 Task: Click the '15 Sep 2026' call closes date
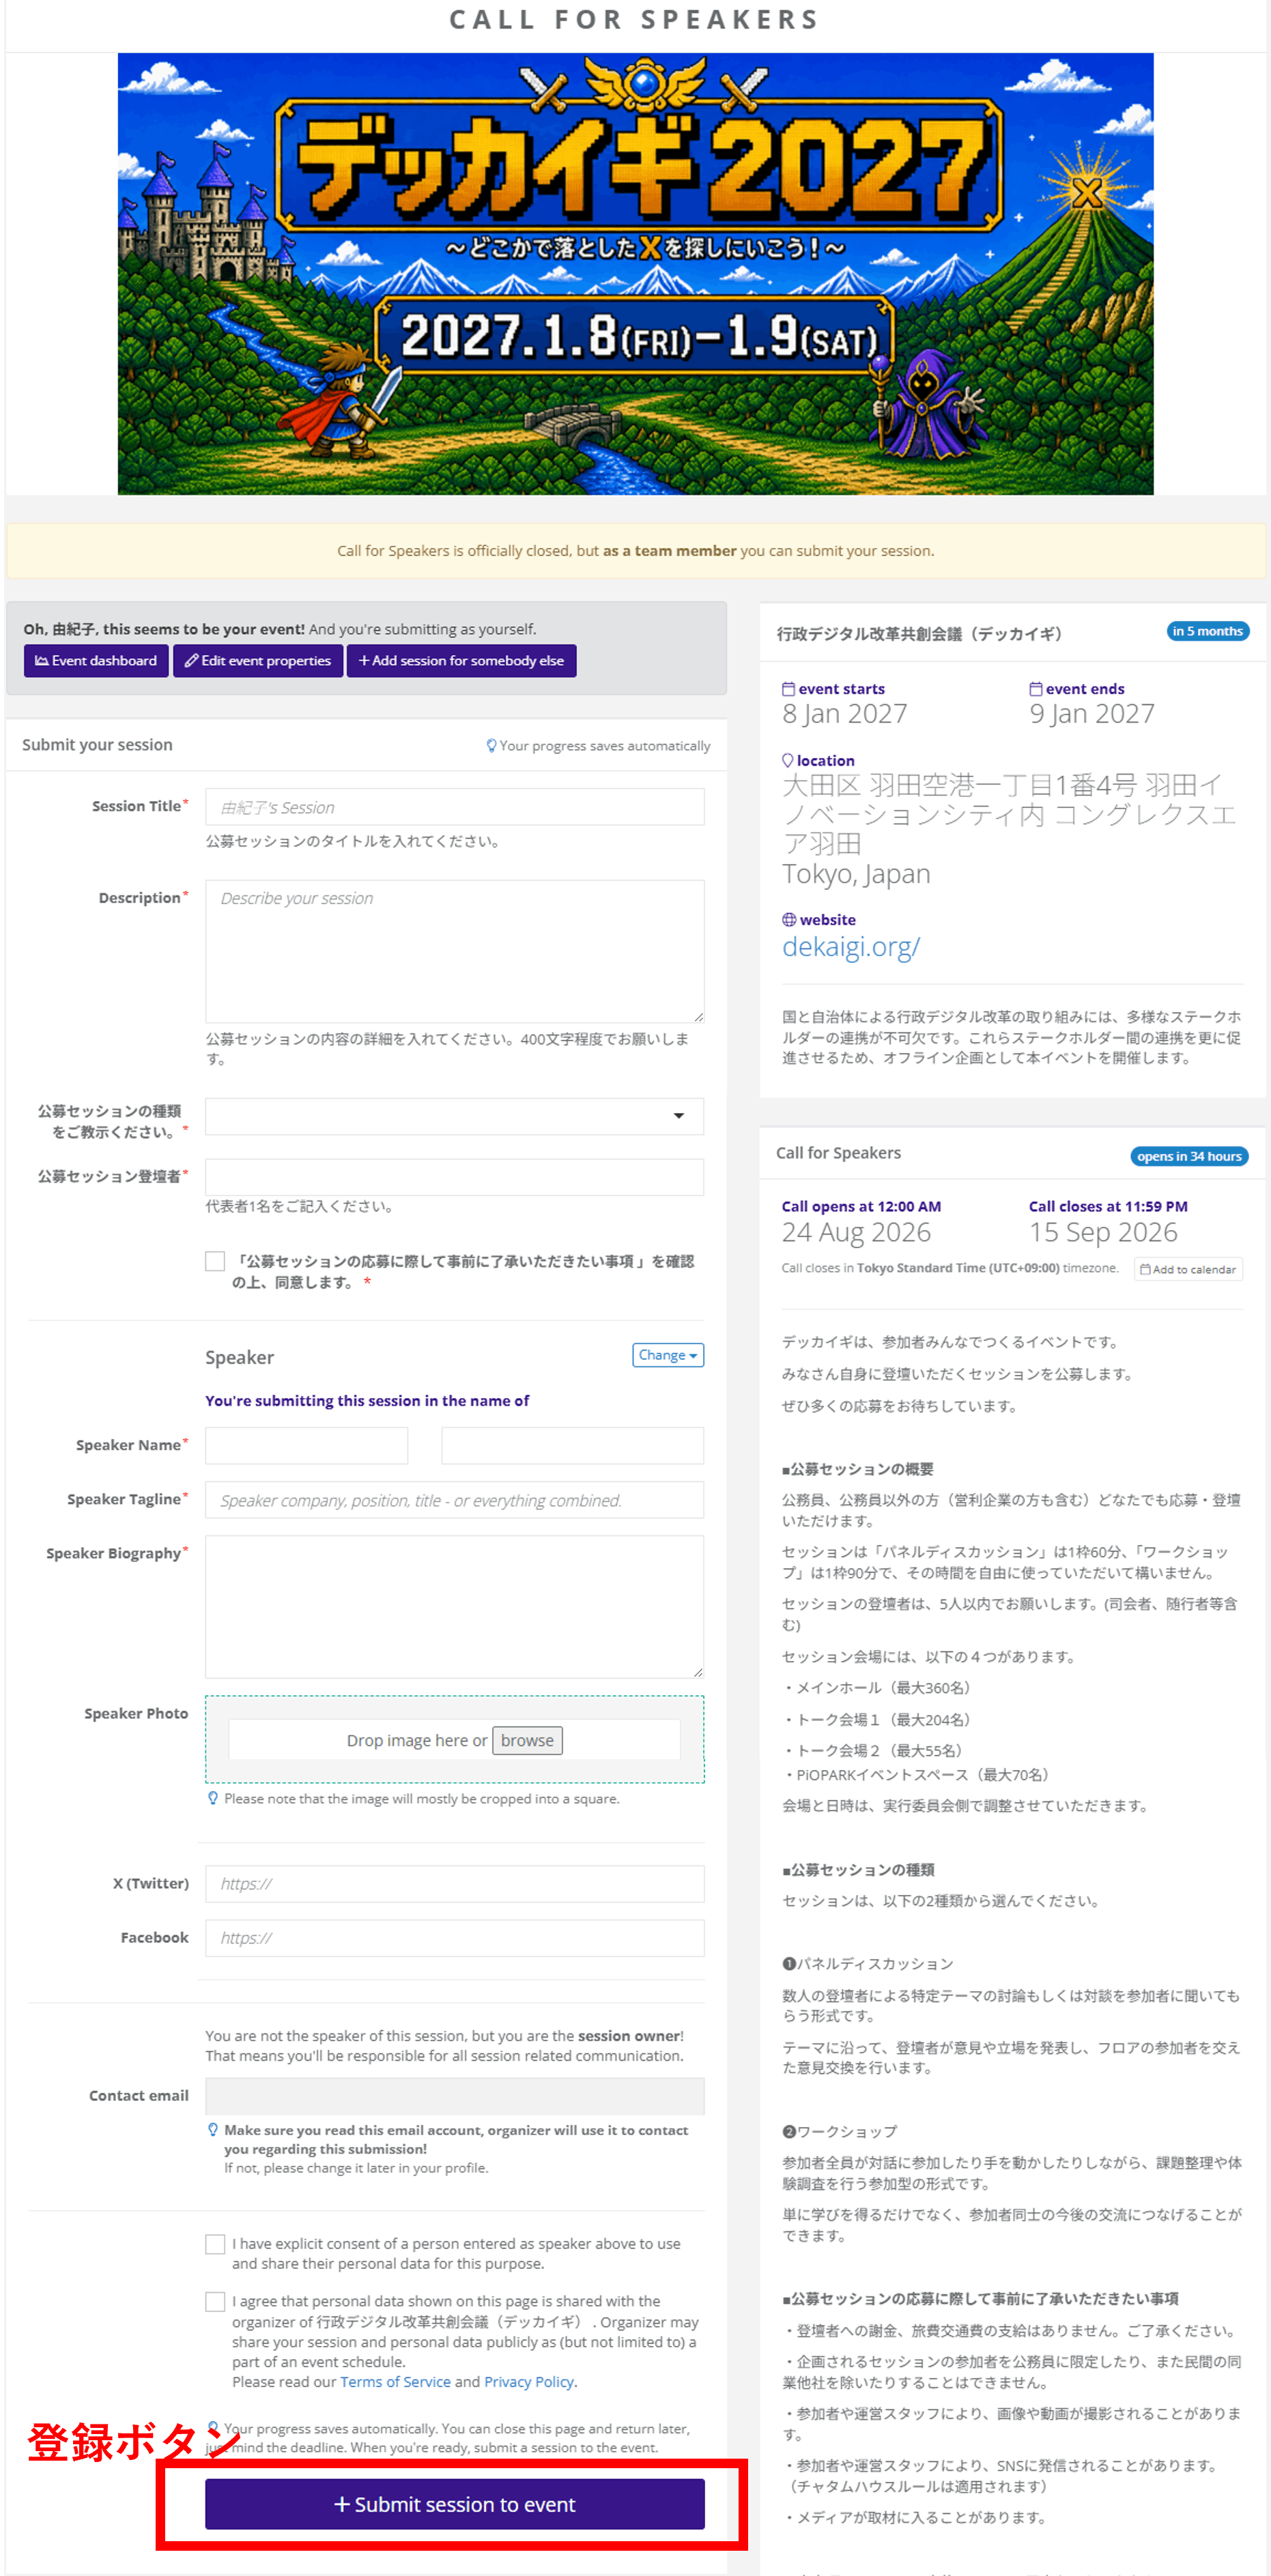[1103, 1232]
